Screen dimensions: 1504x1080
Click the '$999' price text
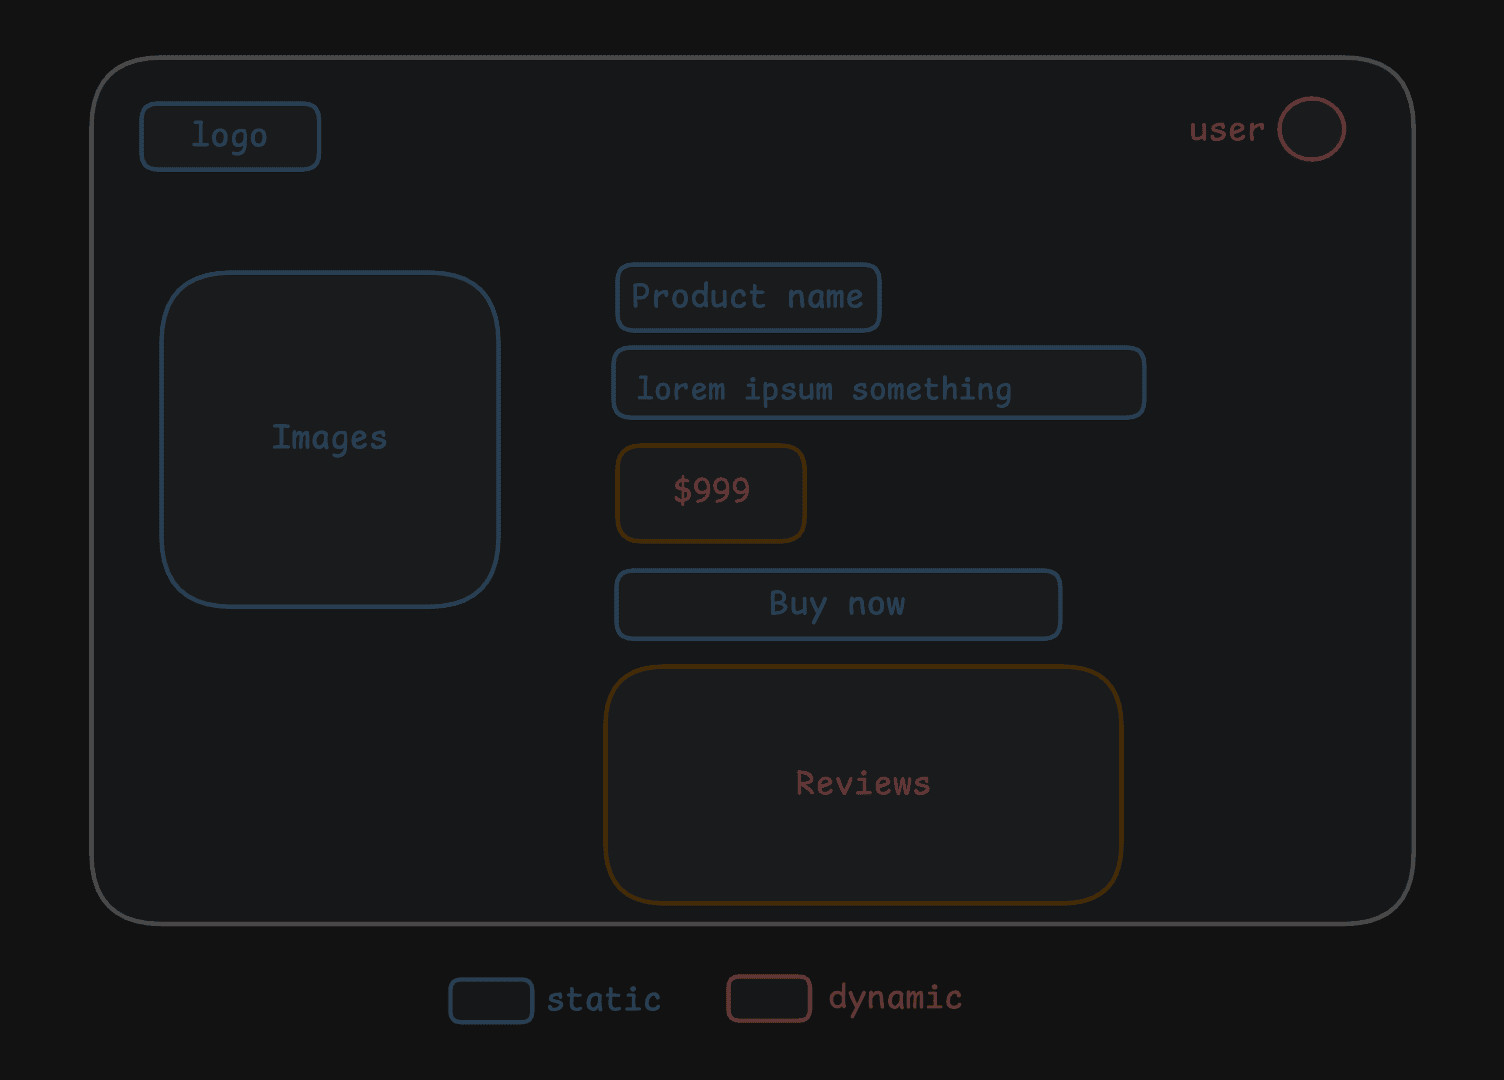coord(711,490)
